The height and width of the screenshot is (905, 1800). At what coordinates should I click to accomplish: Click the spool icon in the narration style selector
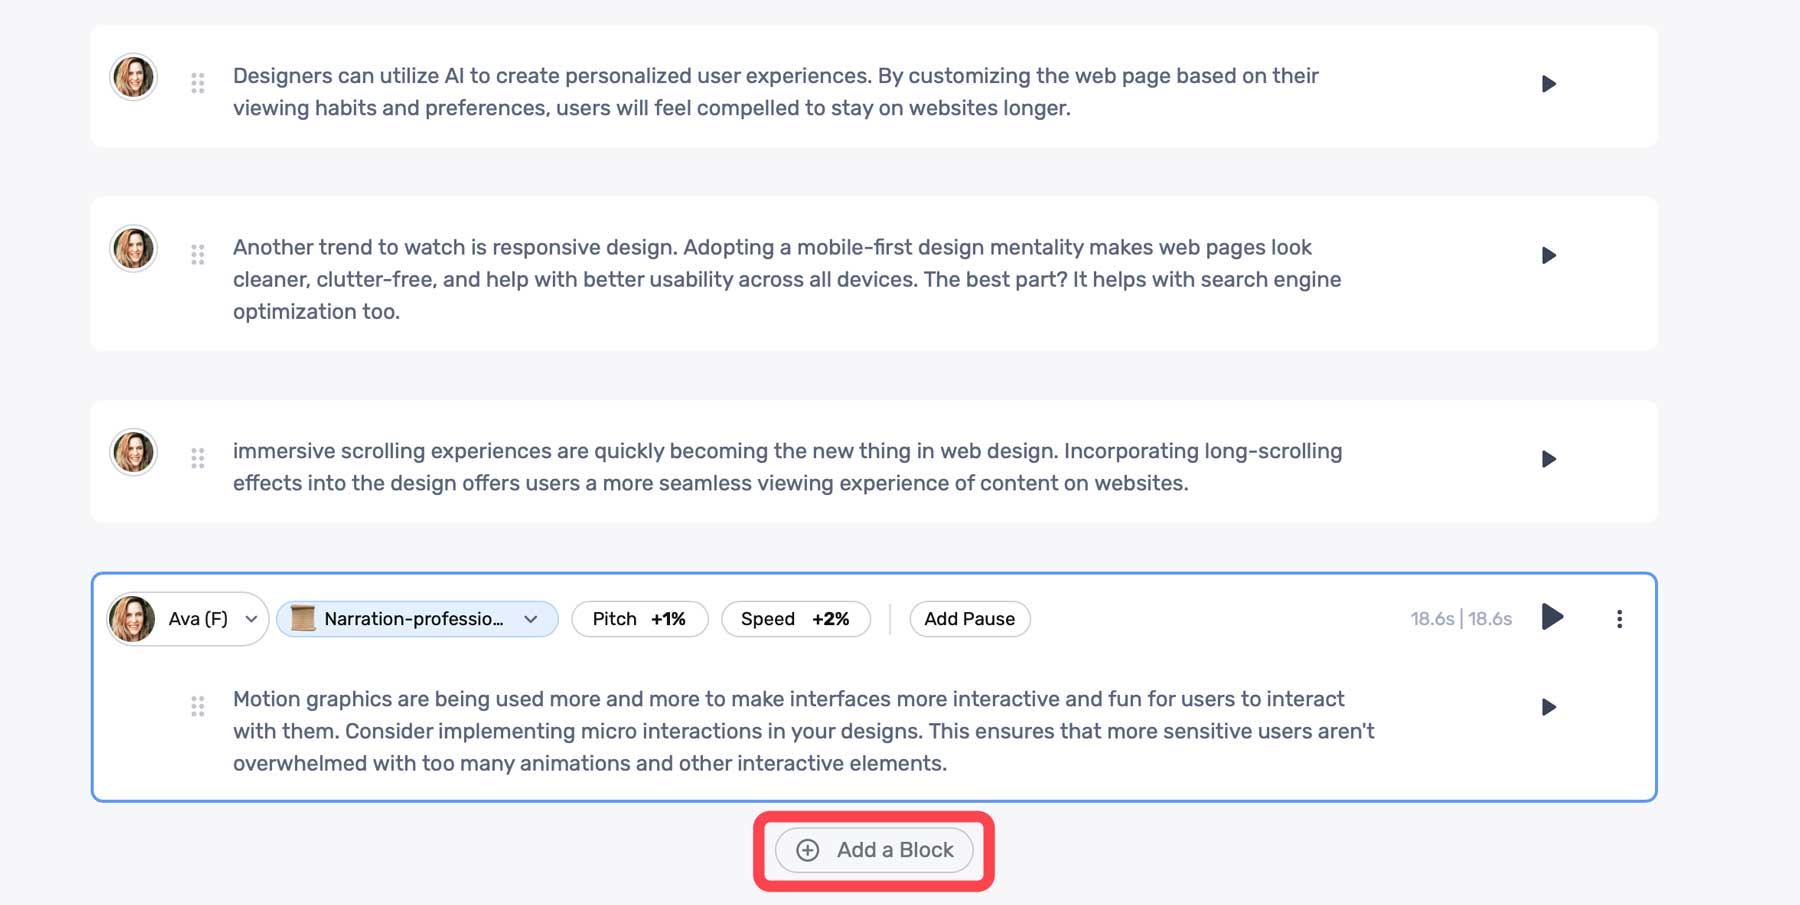[303, 618]
